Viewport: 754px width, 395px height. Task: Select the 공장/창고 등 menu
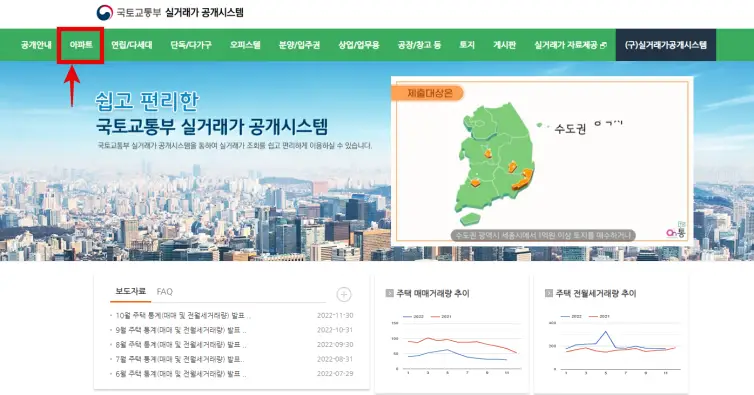[x=419, y=45]
